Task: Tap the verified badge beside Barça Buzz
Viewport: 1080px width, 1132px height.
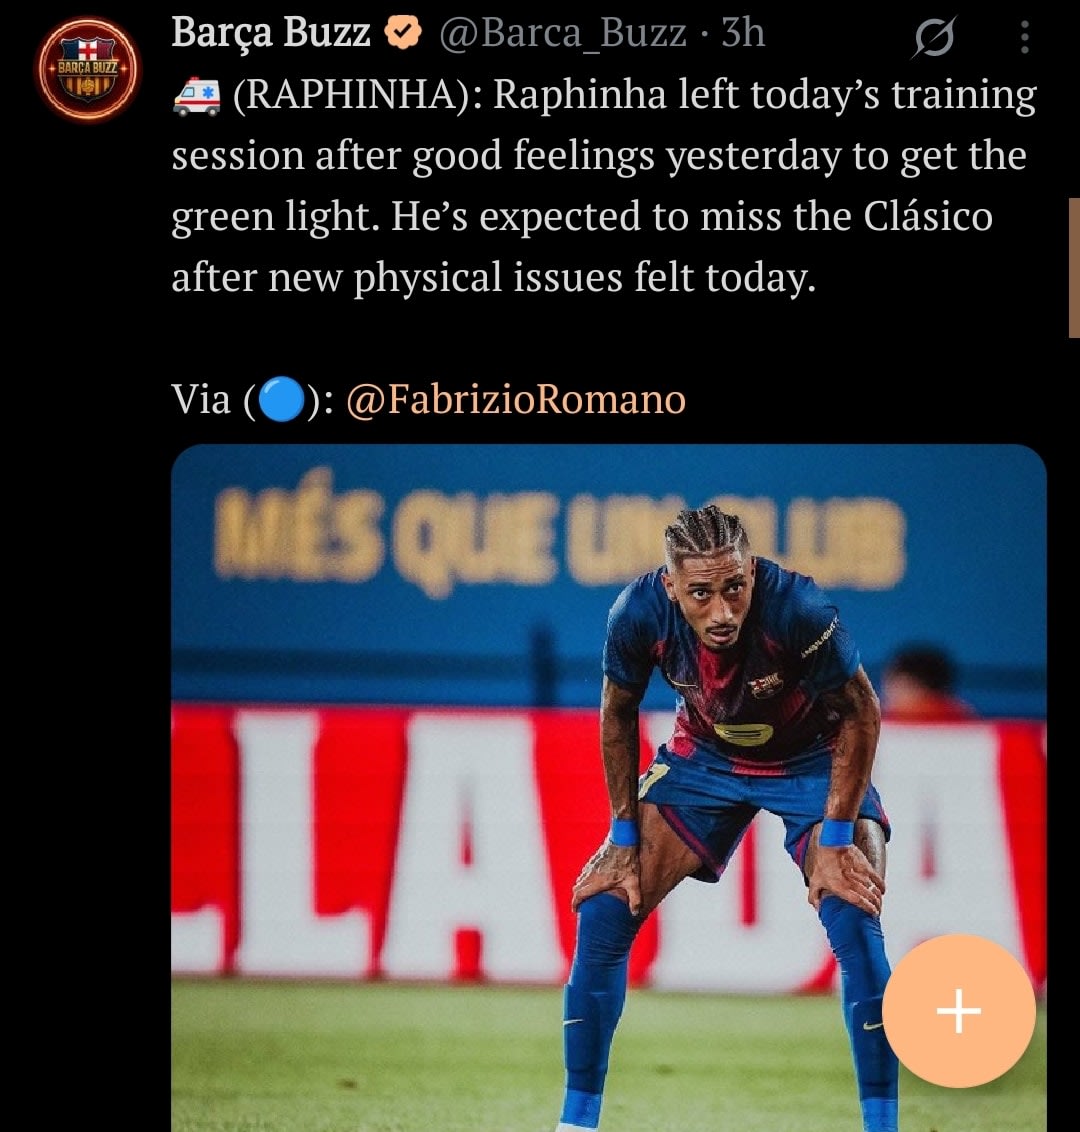Action: (x=402, y=32)
